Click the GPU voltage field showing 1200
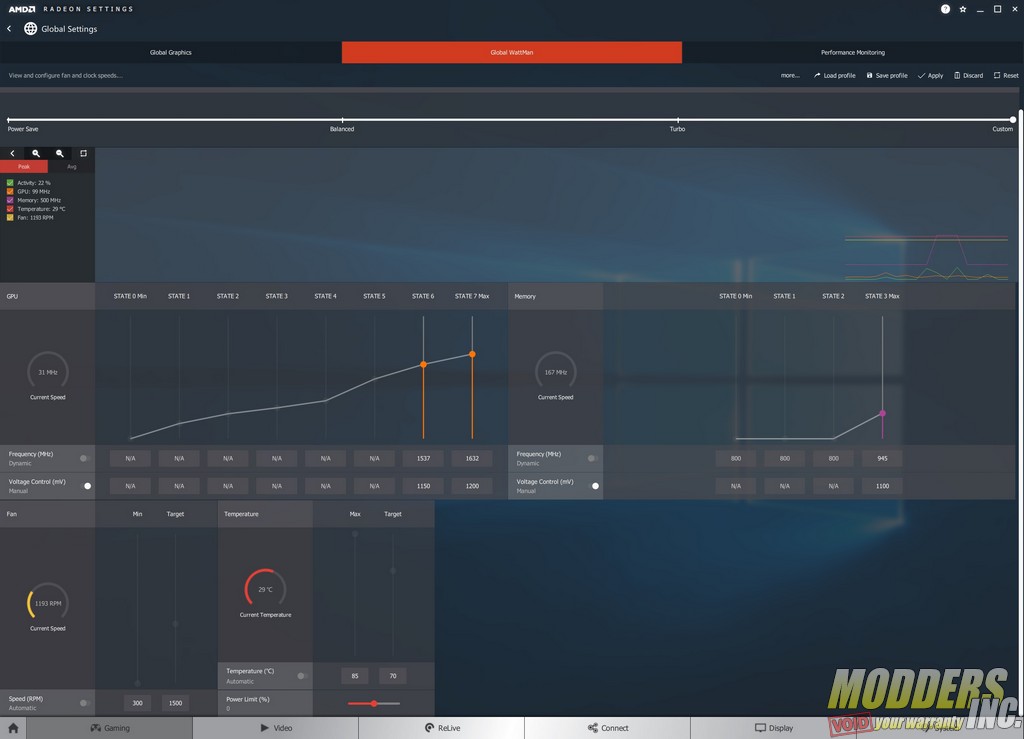This screenshot has width=1024, height=739. 472,486
